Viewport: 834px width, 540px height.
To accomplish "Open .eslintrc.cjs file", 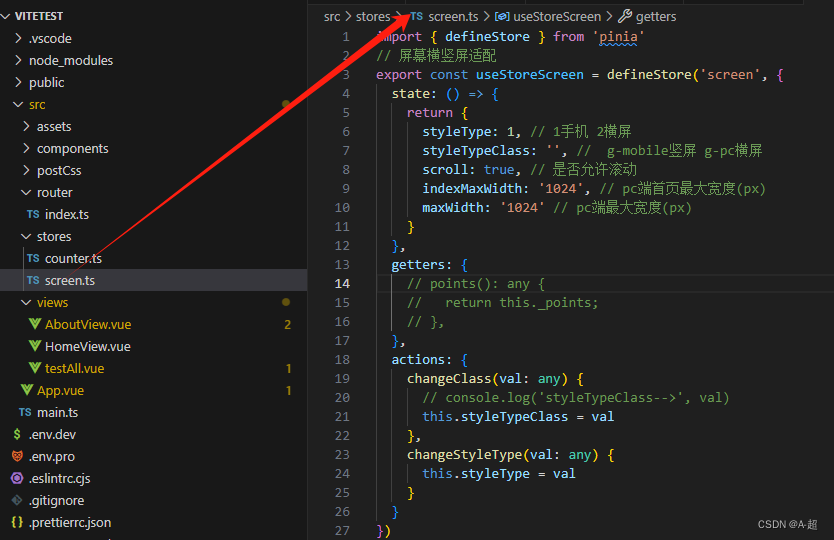I will click(x=60, y=478).
